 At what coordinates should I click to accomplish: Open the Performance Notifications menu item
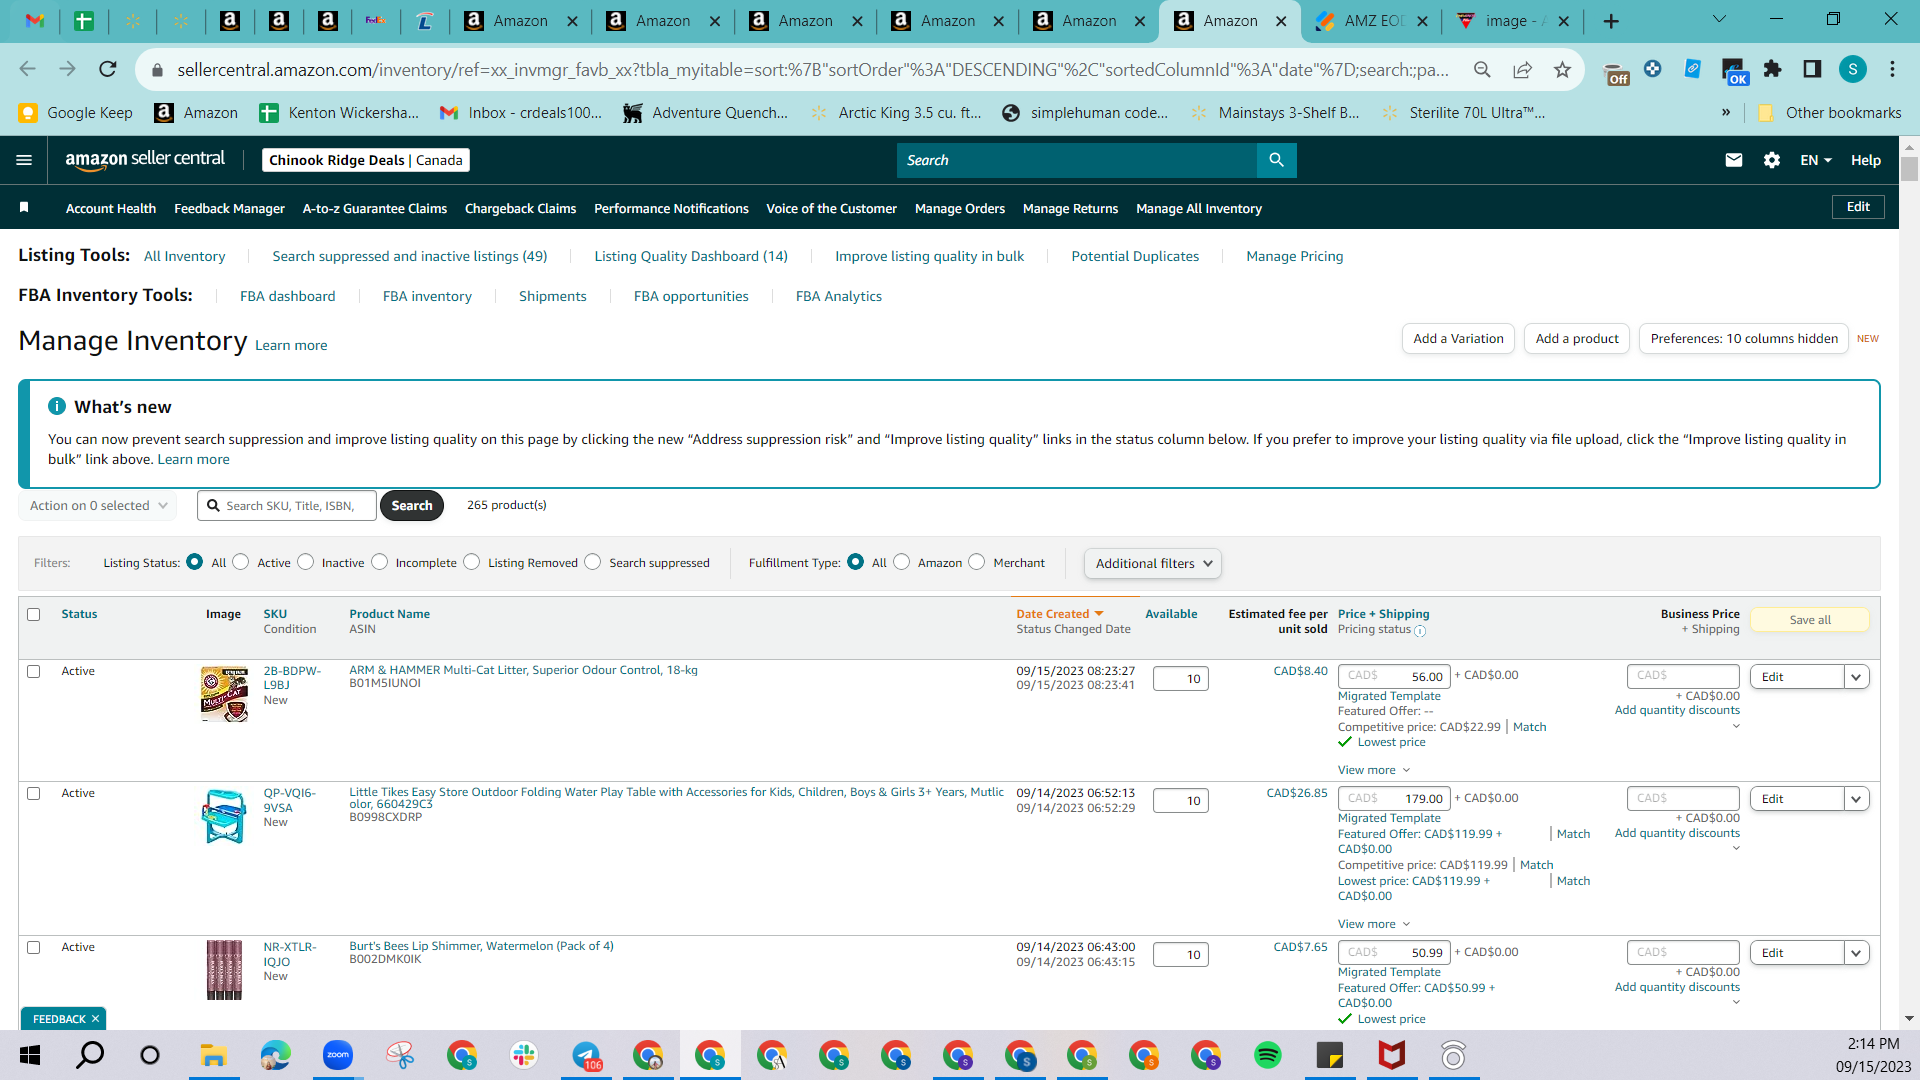pyautogui.click(x=672, y=208)
